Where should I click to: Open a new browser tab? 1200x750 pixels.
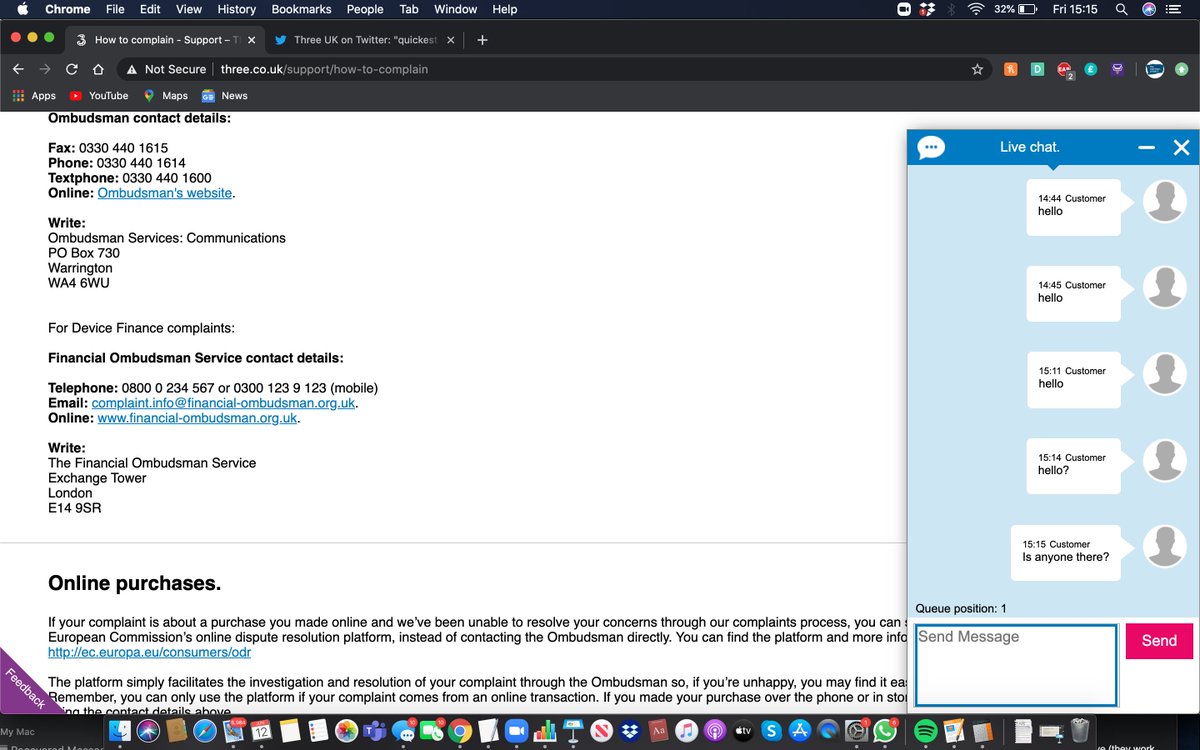[x=482, y=40]
